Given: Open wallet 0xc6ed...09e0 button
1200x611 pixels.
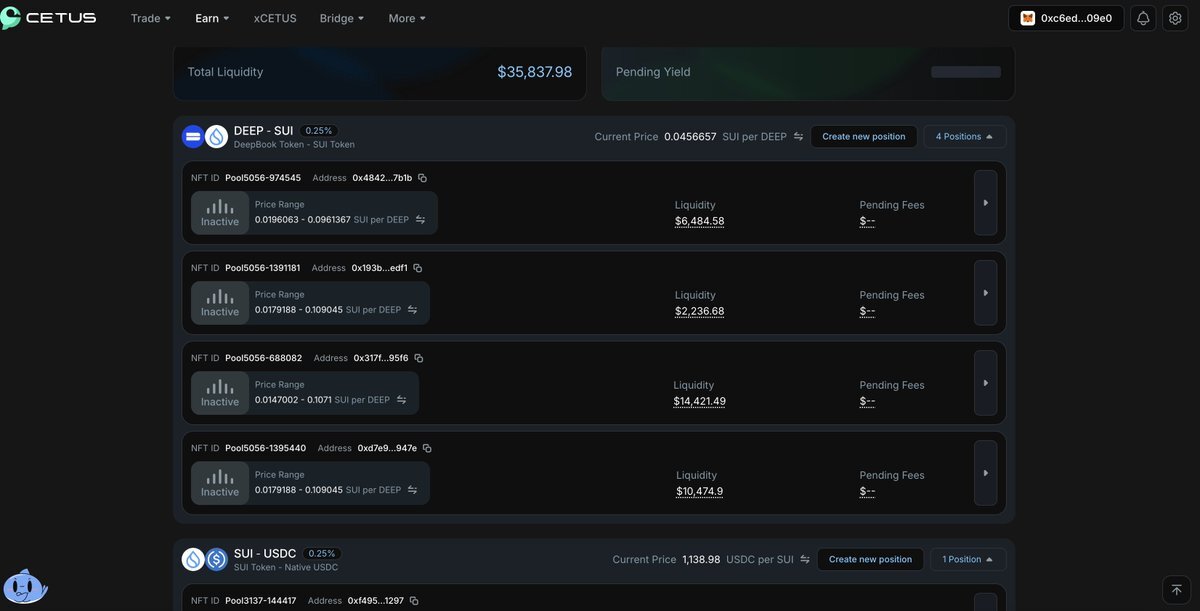Looking at the screenshot, I should tap(1065, 18).
